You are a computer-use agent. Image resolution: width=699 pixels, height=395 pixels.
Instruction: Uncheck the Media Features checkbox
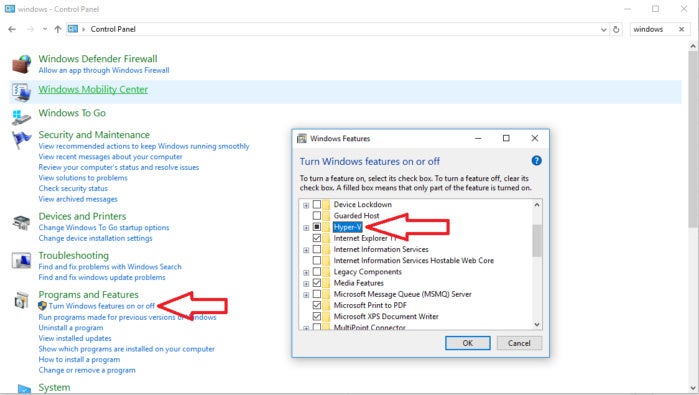[x=317, y=283]
